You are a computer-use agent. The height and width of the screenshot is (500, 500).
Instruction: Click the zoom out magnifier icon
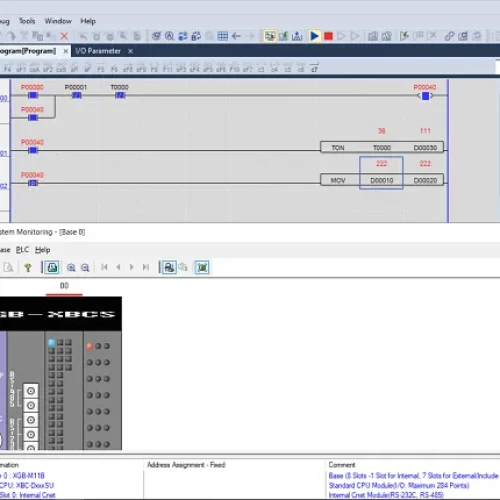[85, 267]
